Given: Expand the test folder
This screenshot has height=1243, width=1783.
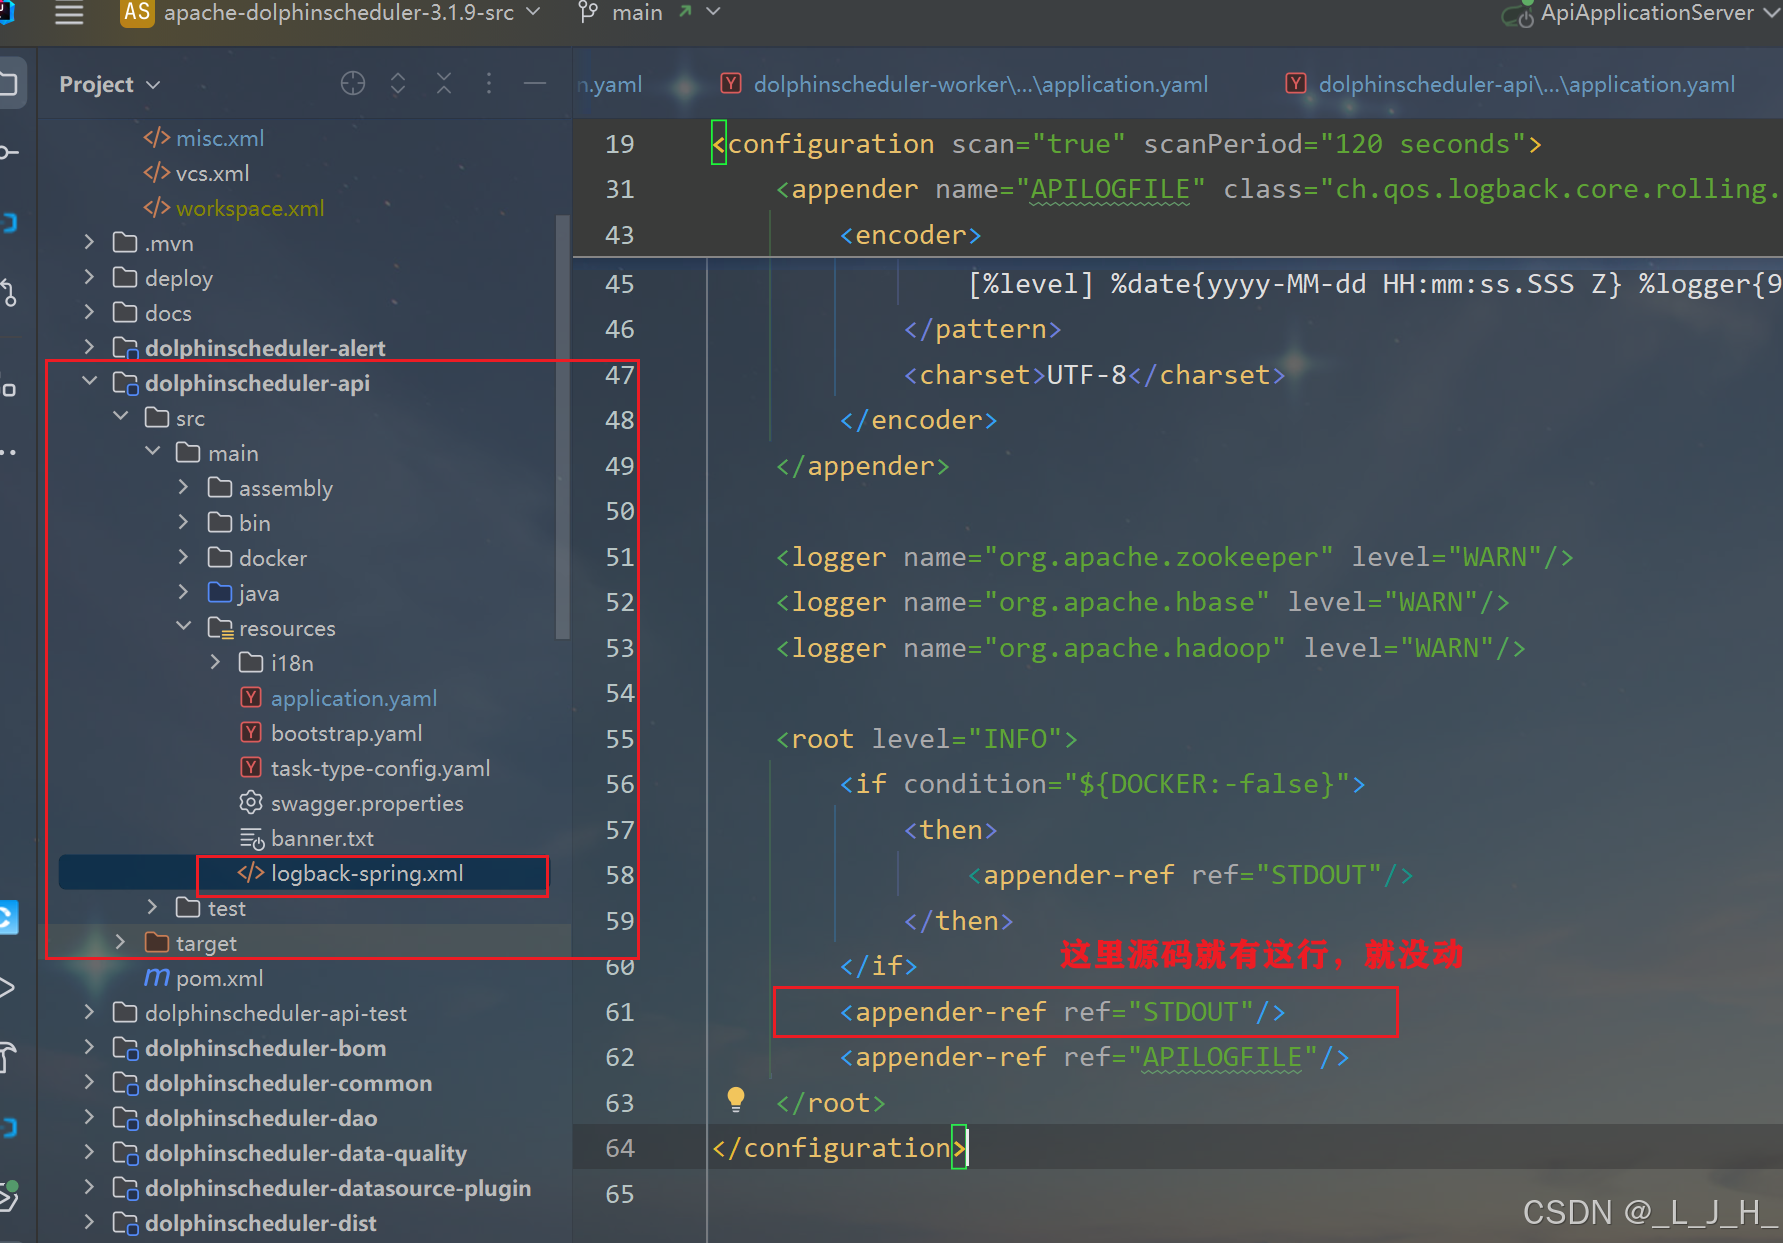Looking at the screenshot, I should [153, 907].
